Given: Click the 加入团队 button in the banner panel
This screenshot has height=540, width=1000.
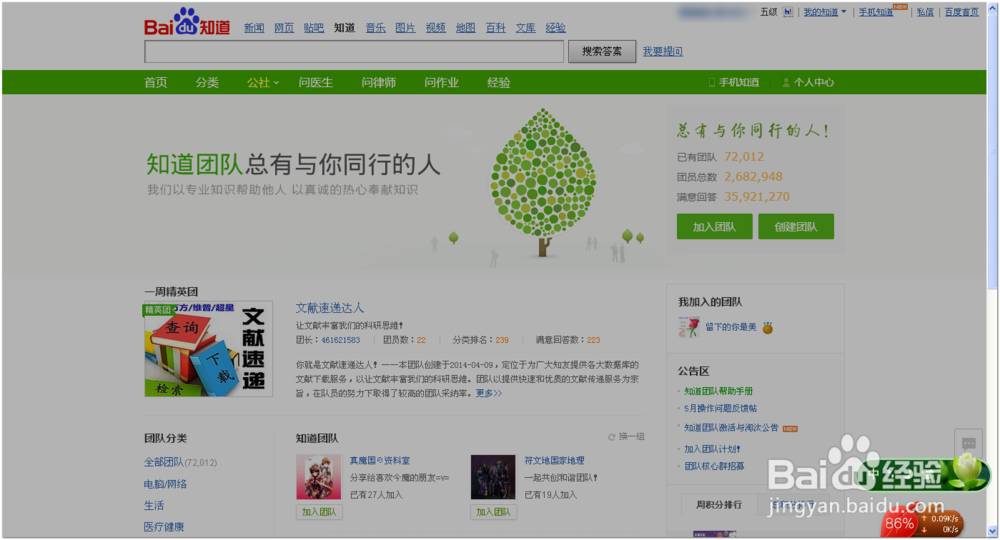Looking at the screenshot, I should click(714, 226).
